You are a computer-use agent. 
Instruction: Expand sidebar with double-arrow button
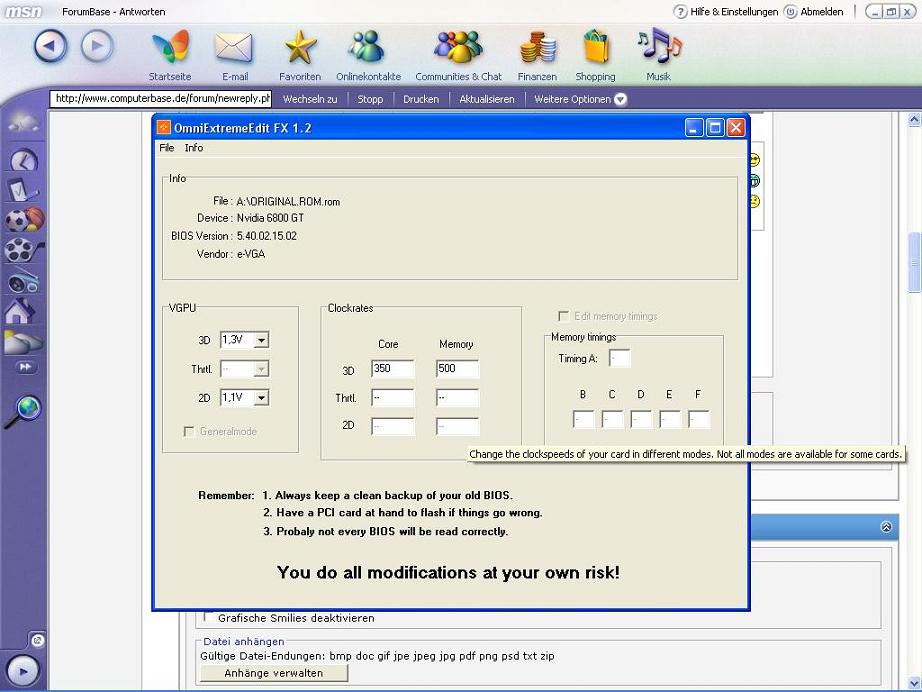pyautogui.click(x=25, y=367)
